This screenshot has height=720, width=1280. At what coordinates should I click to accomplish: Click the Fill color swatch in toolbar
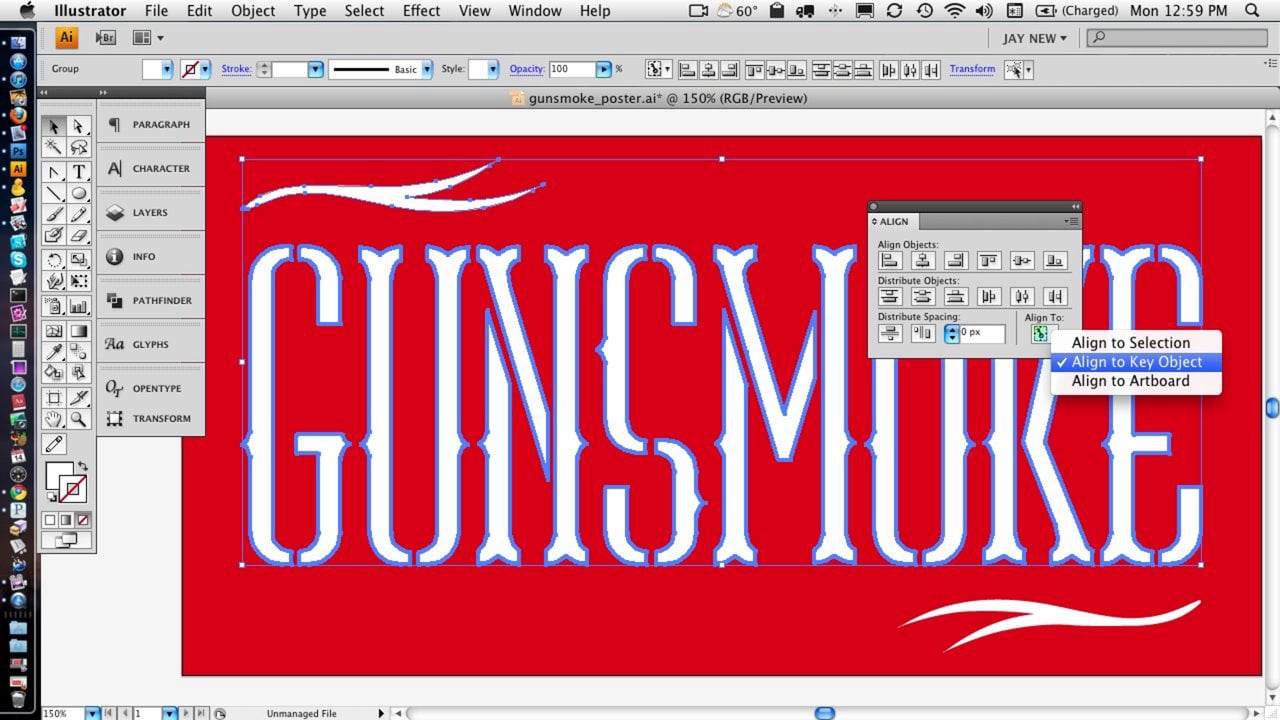[57, 476]
